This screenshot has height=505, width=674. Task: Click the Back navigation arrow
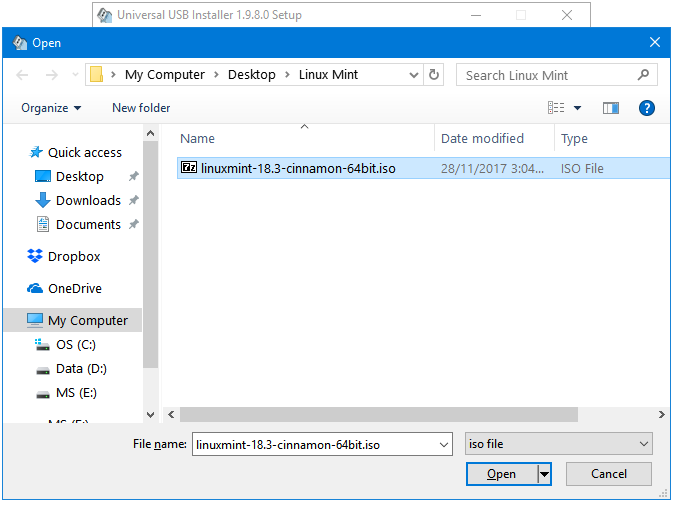[x=22, y=75]
